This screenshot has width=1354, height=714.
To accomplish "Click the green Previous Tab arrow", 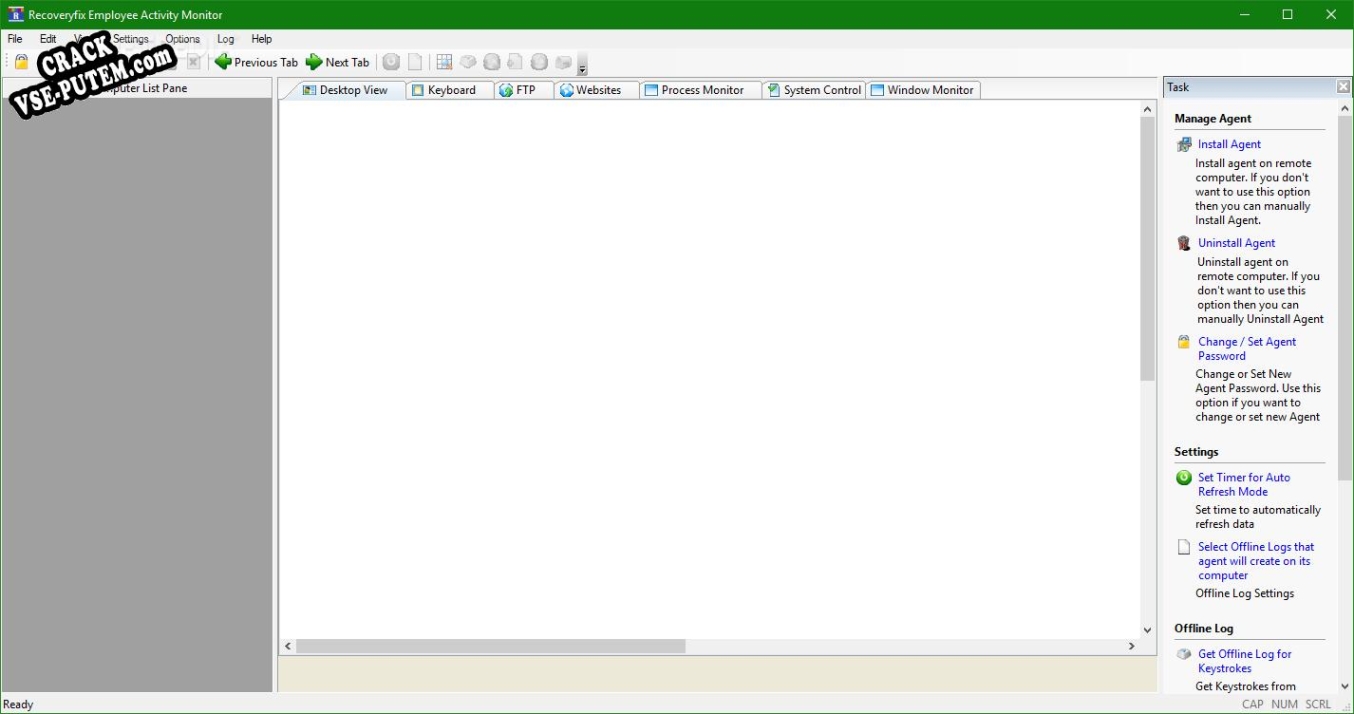I will 223,62.
